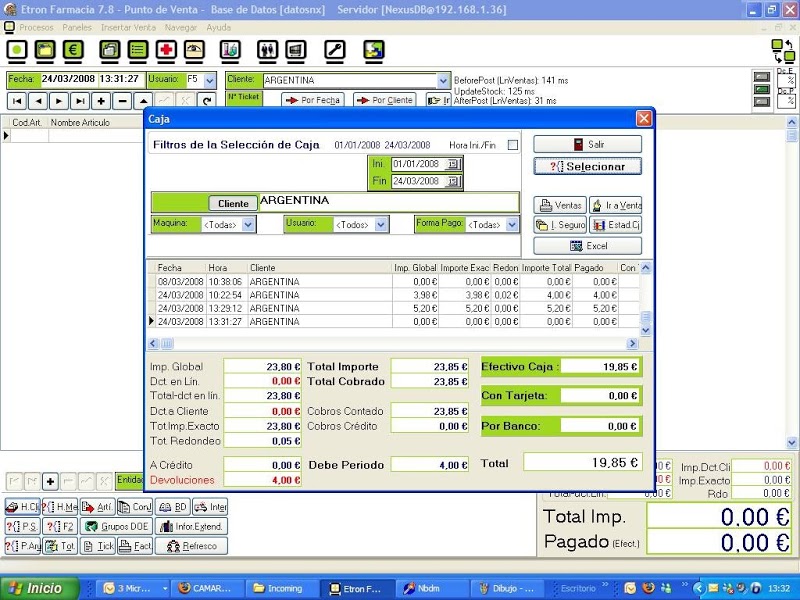The height and width of the screenshot is (600, 800).
Task: Expand the Usuario F5 dropdown in main window
Action: [210, 80]
